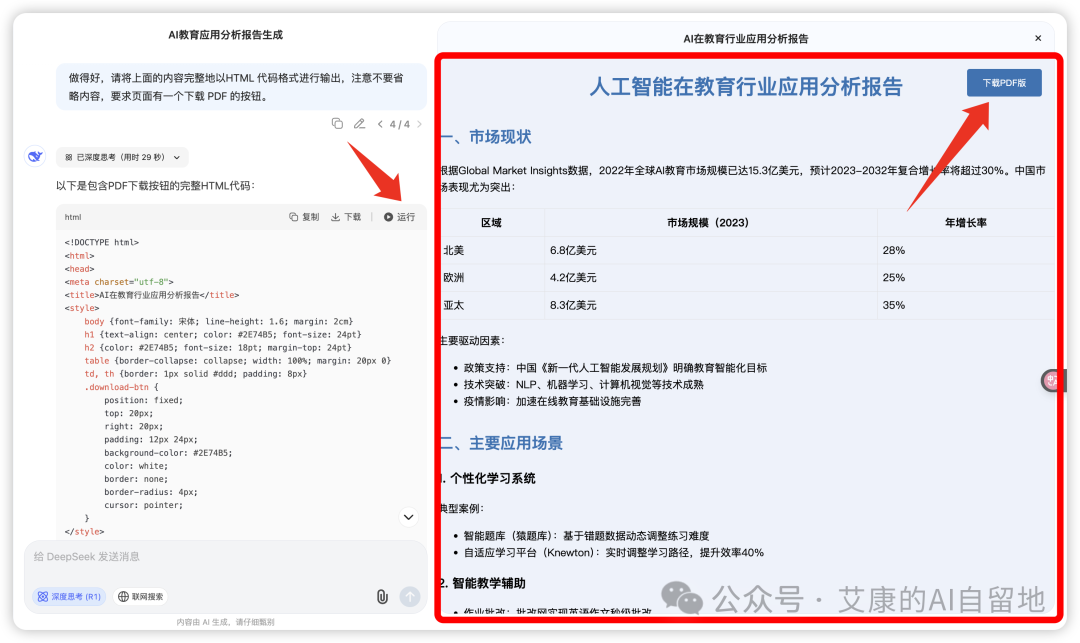Click the 一、市场现状 heading
The height and width of the screenshot is (643, 1080).
pyautogui.click(x=486, y=137)
